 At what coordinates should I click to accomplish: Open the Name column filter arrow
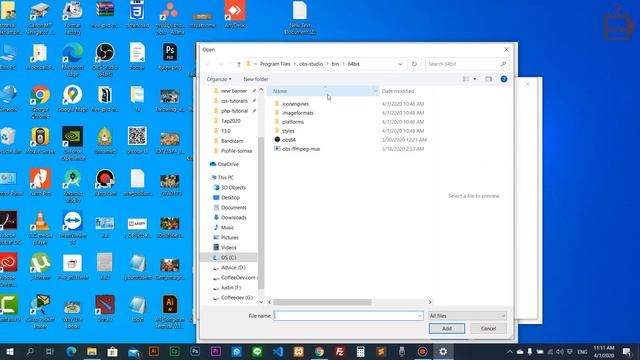376,91
